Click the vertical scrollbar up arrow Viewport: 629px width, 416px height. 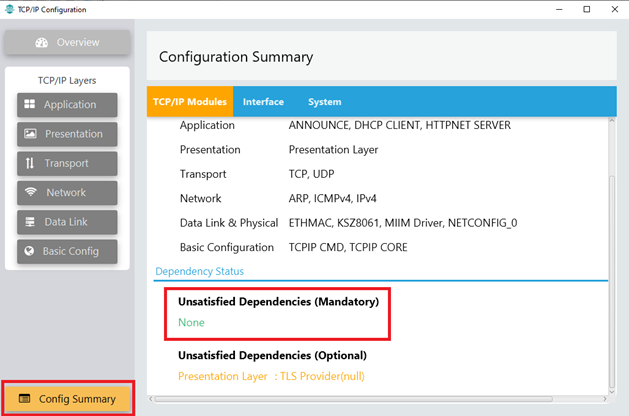(612, 120)
